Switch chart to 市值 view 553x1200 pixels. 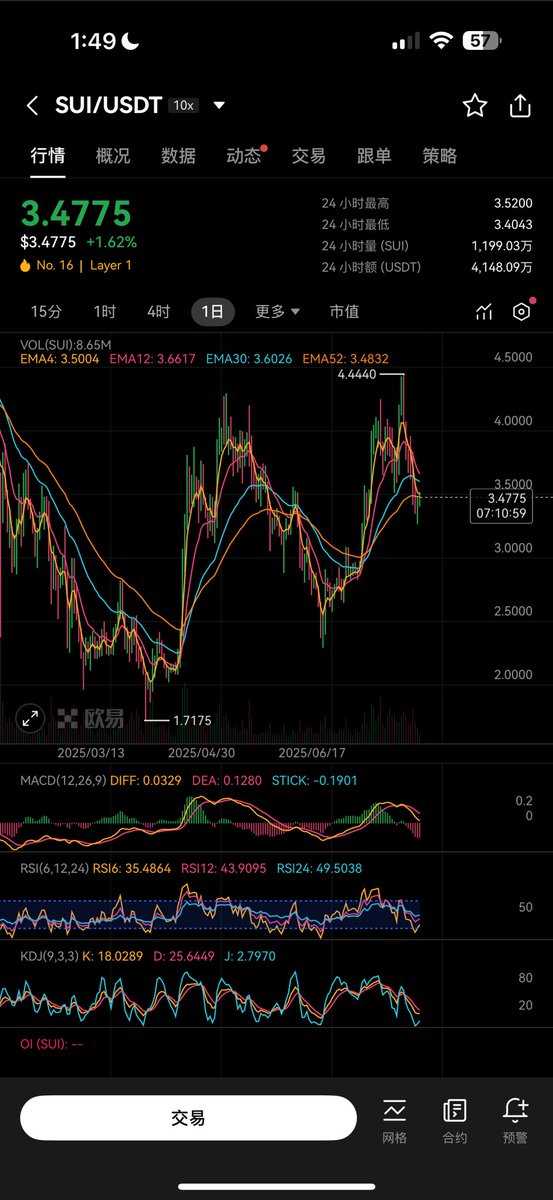pos(344,312)
